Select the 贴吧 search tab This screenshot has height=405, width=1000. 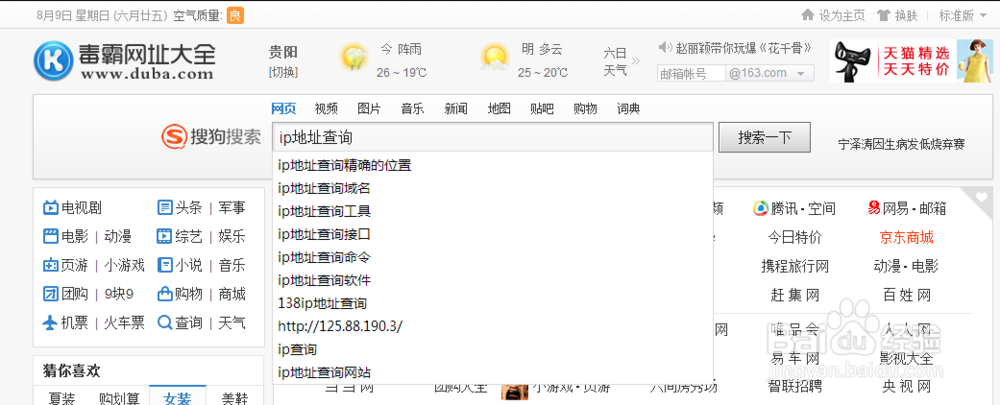tap(542, 109)
